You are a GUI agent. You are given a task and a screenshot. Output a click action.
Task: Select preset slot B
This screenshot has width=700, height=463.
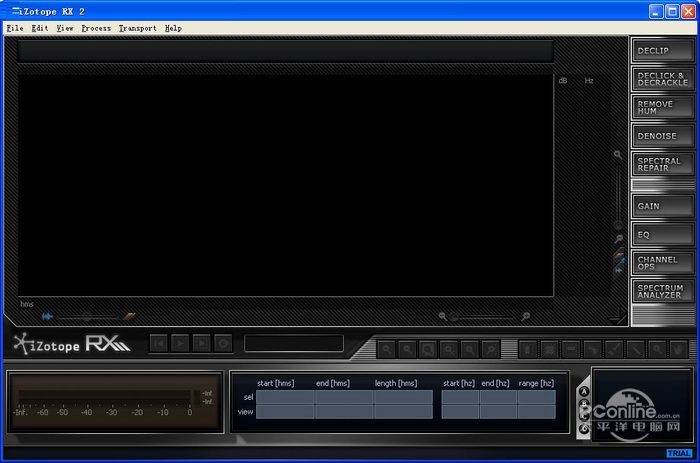[x=584, y=404]
